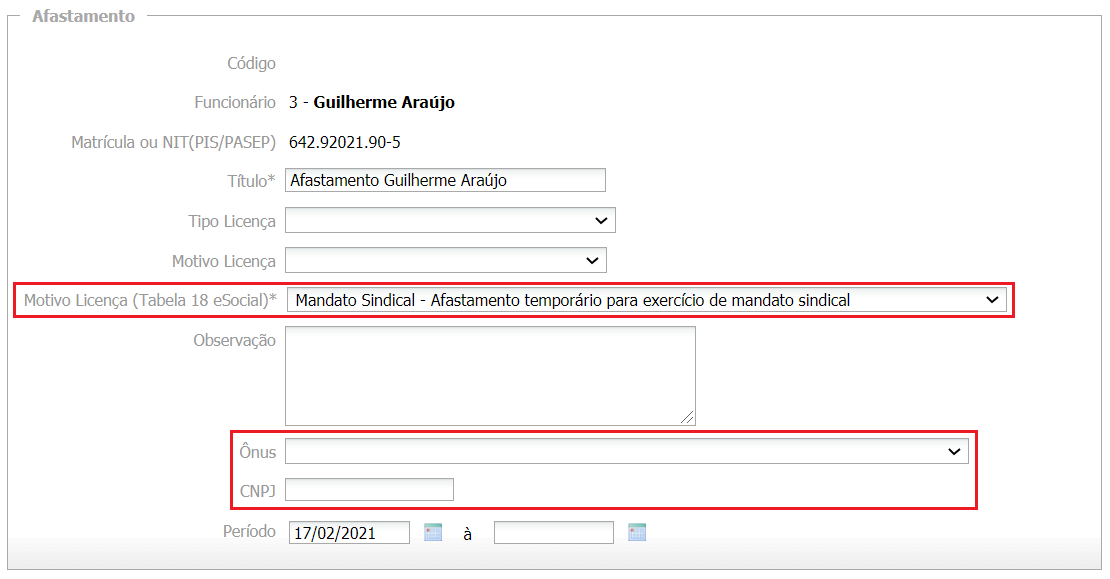Expand the Ônus dropdown list
The image size is (1110, 579).
pyautogui.click(x=626, y=452)
